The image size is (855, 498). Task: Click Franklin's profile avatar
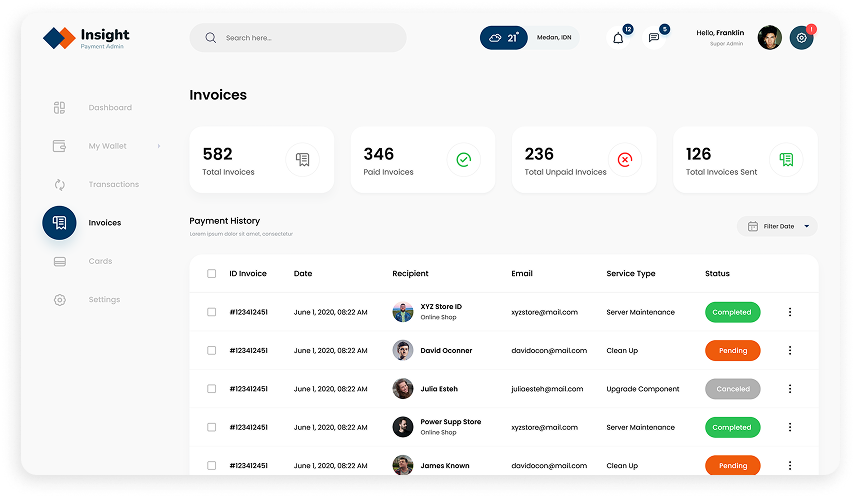click(769, 38)
